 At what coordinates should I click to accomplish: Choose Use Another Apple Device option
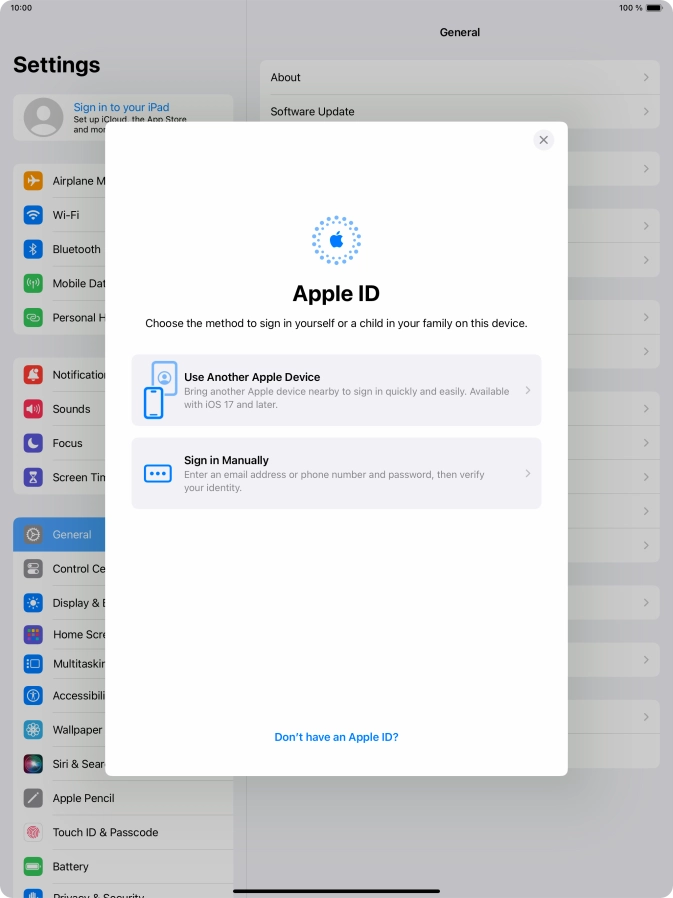pos(336,390)
